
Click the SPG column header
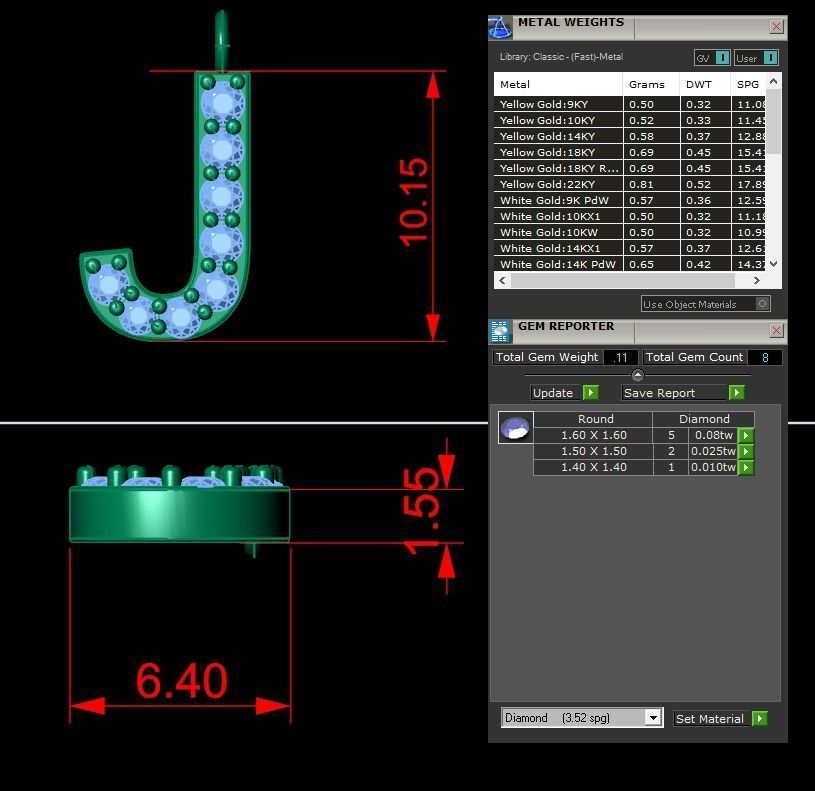point(748,84)
